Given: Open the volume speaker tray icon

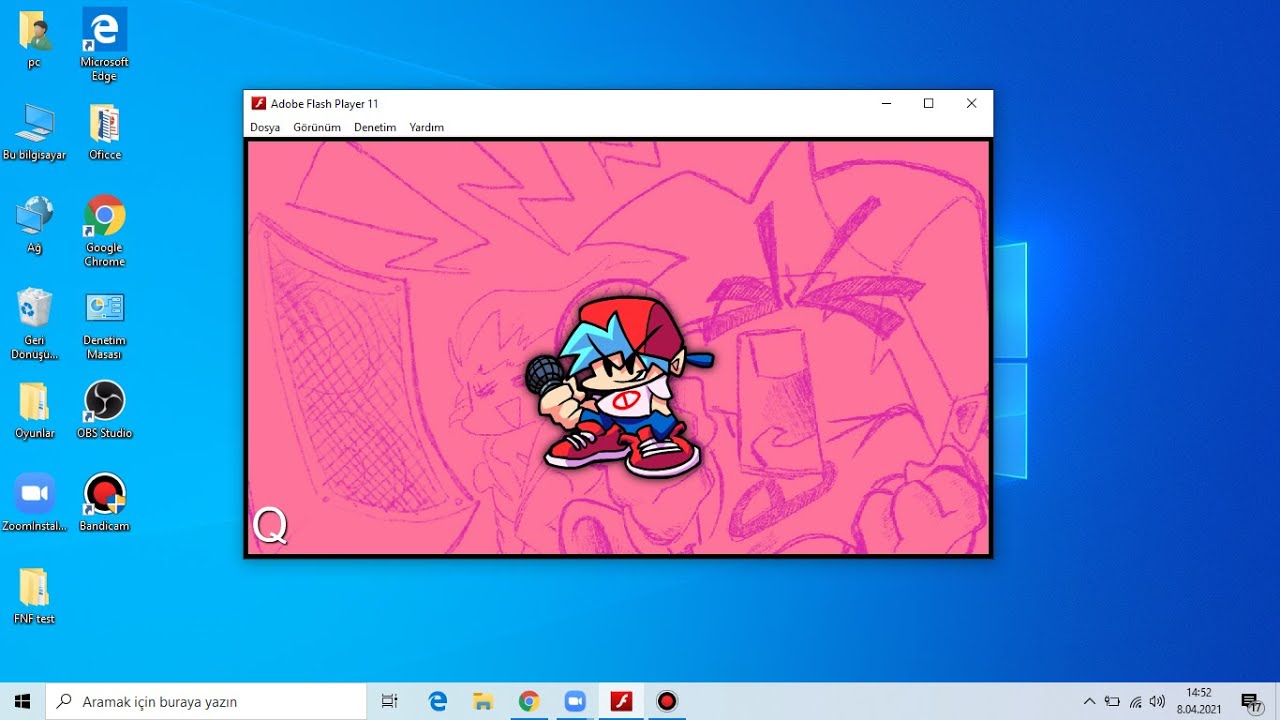Looking at the screenshot, I should 1158,701.
